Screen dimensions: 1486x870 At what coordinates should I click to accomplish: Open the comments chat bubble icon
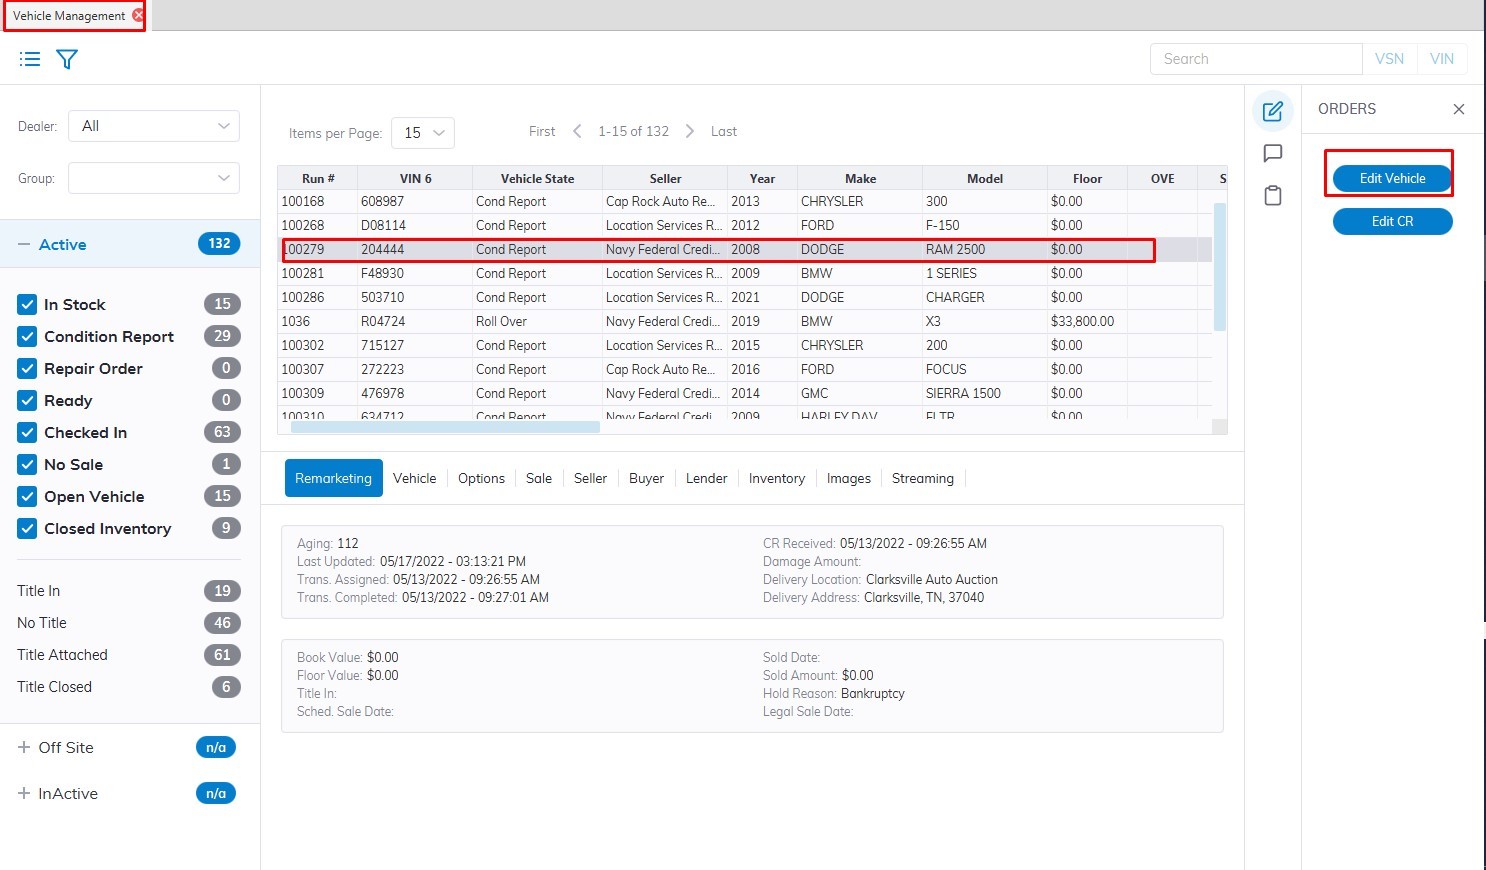pos(1272,153)
